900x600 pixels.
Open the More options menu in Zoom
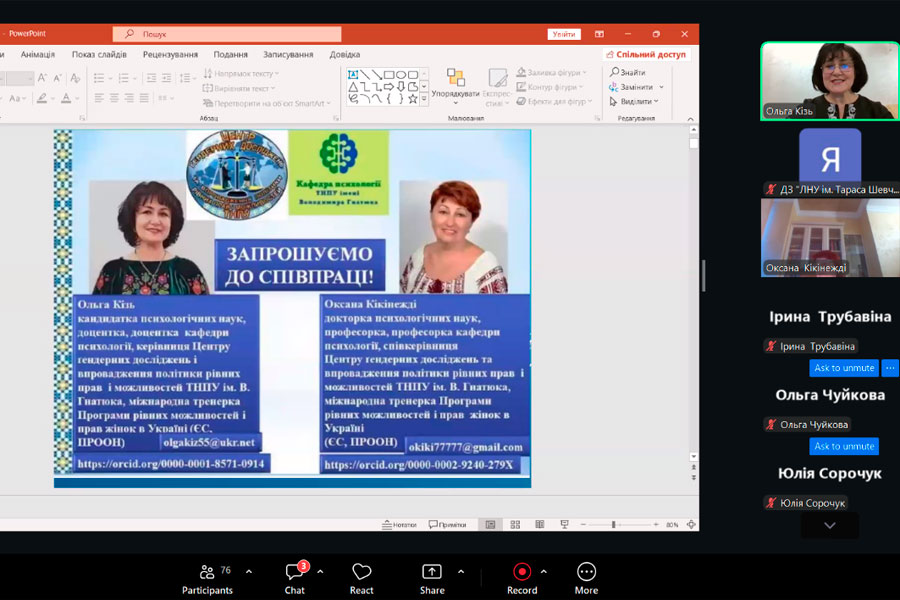[586, 577]
